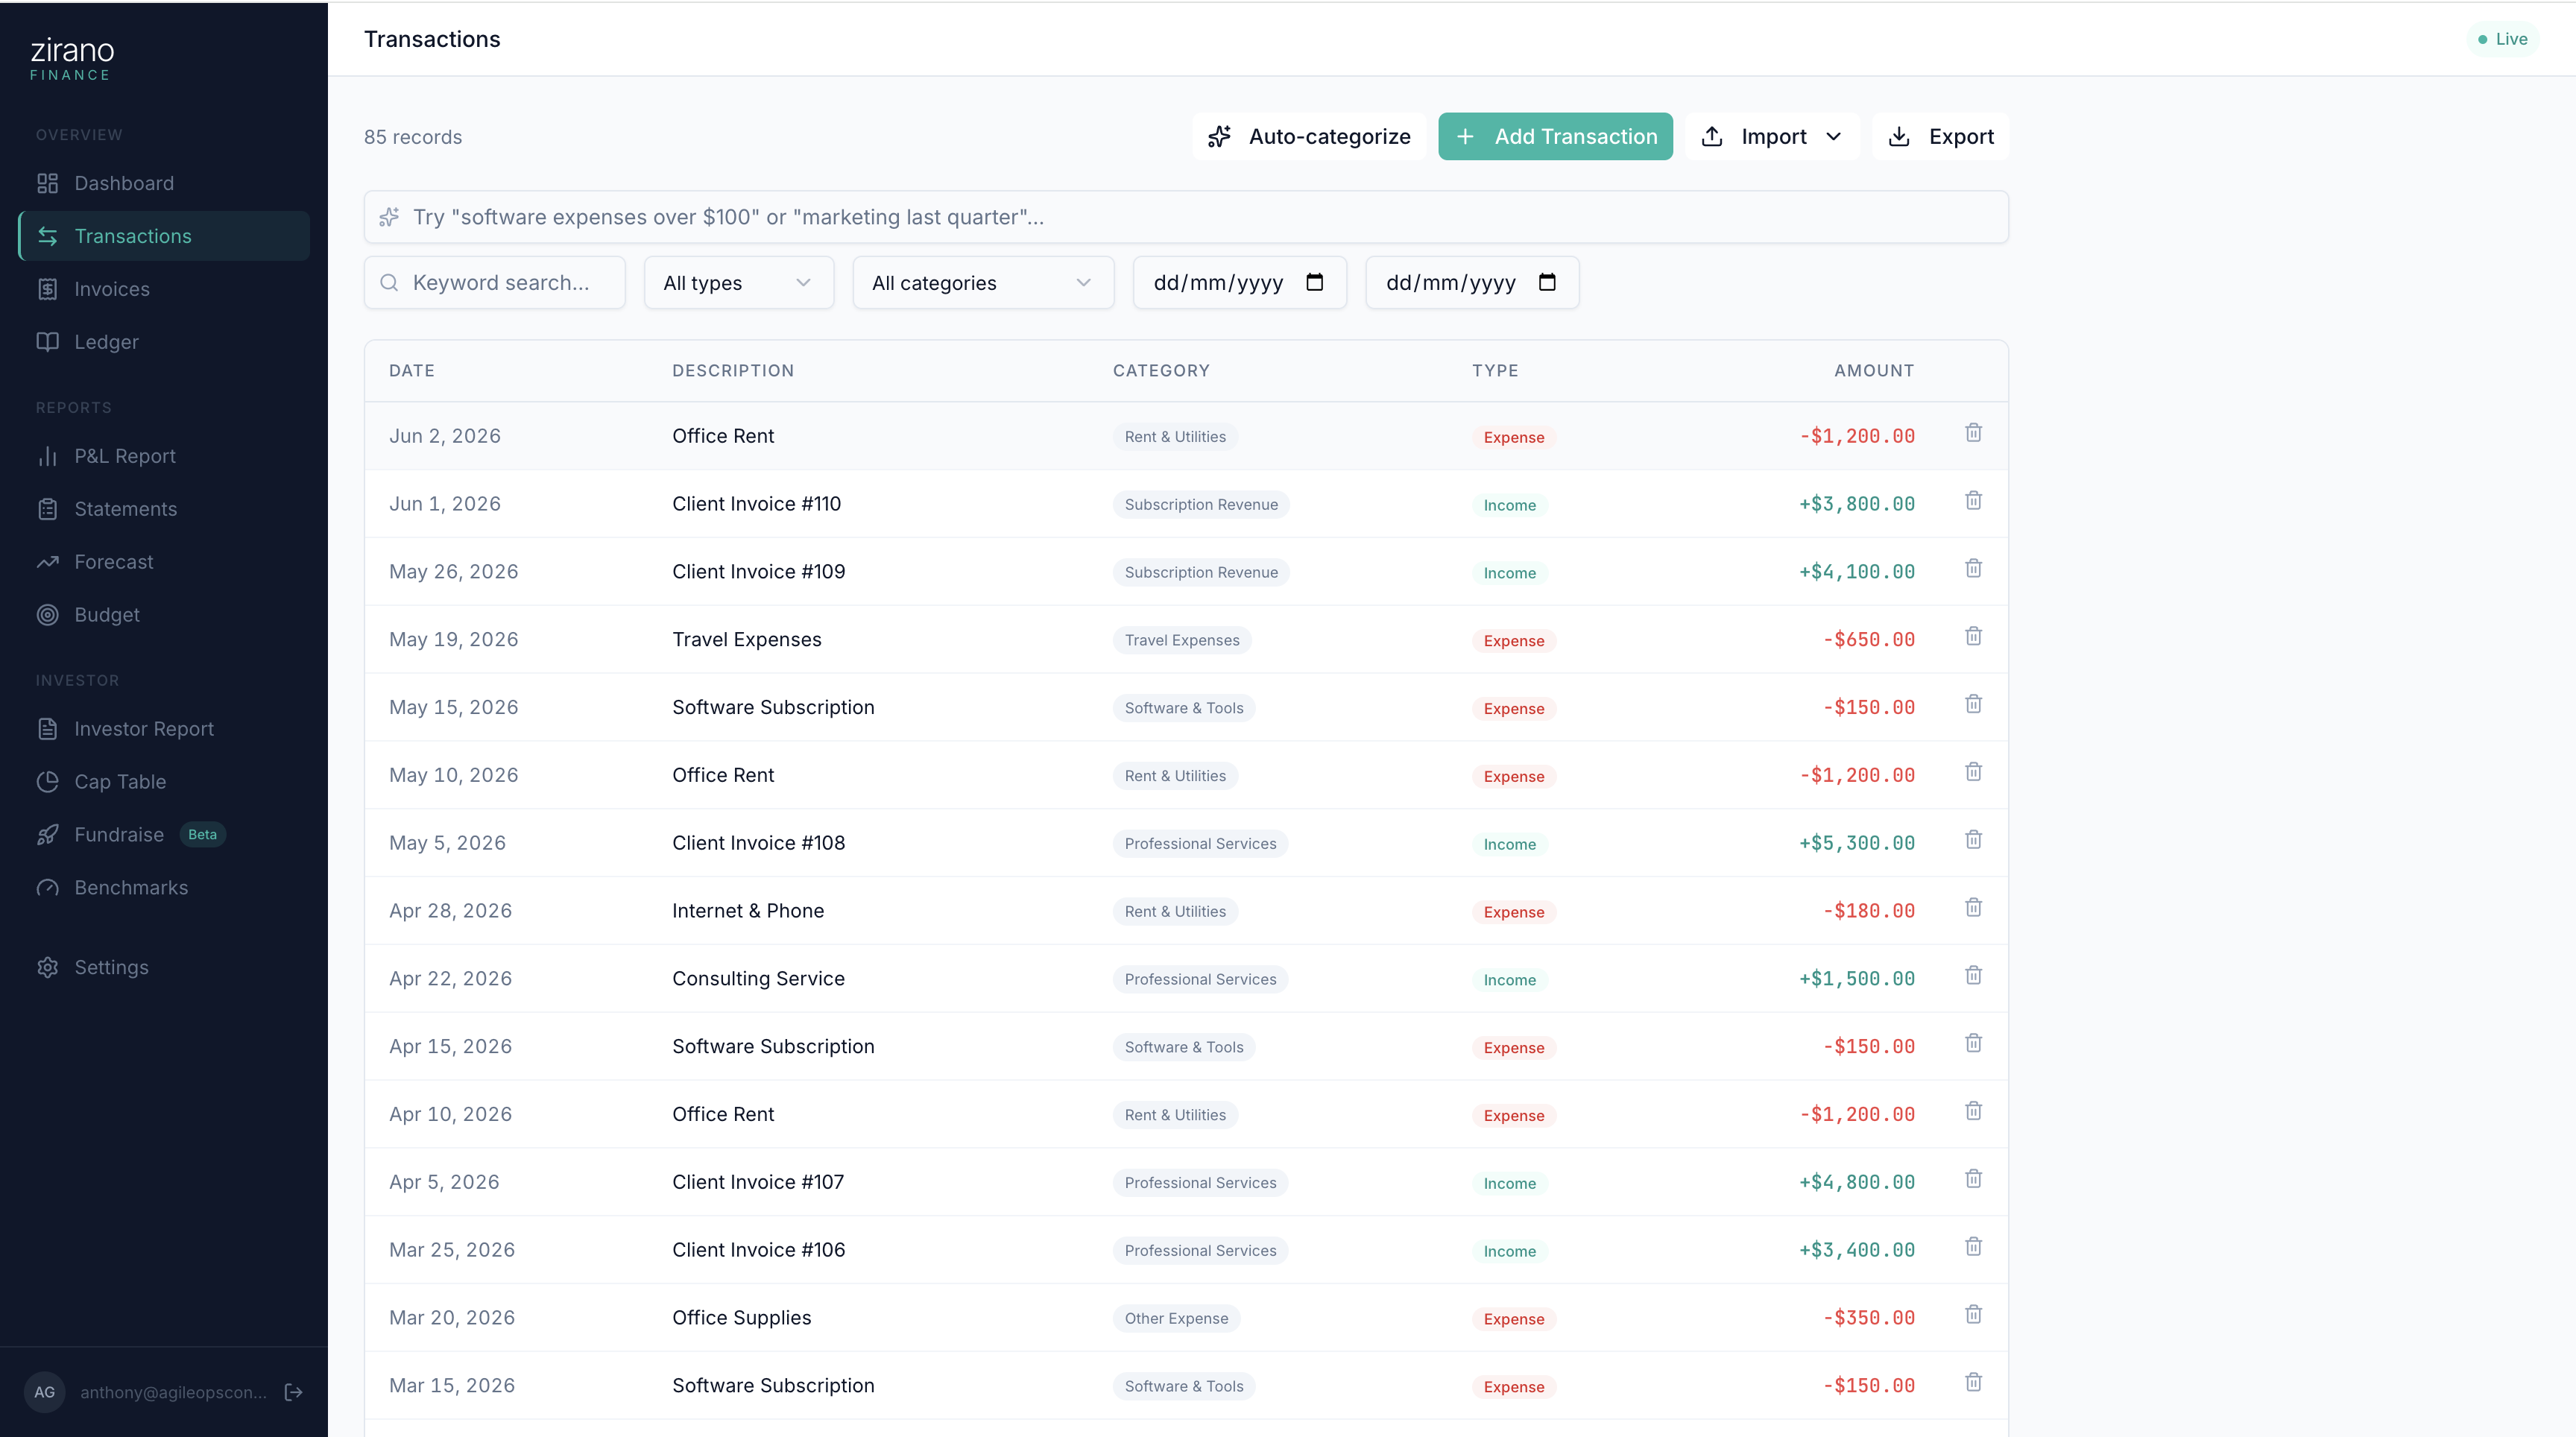
Task: Open the Ledger section
Action: [x=164, y=342]
